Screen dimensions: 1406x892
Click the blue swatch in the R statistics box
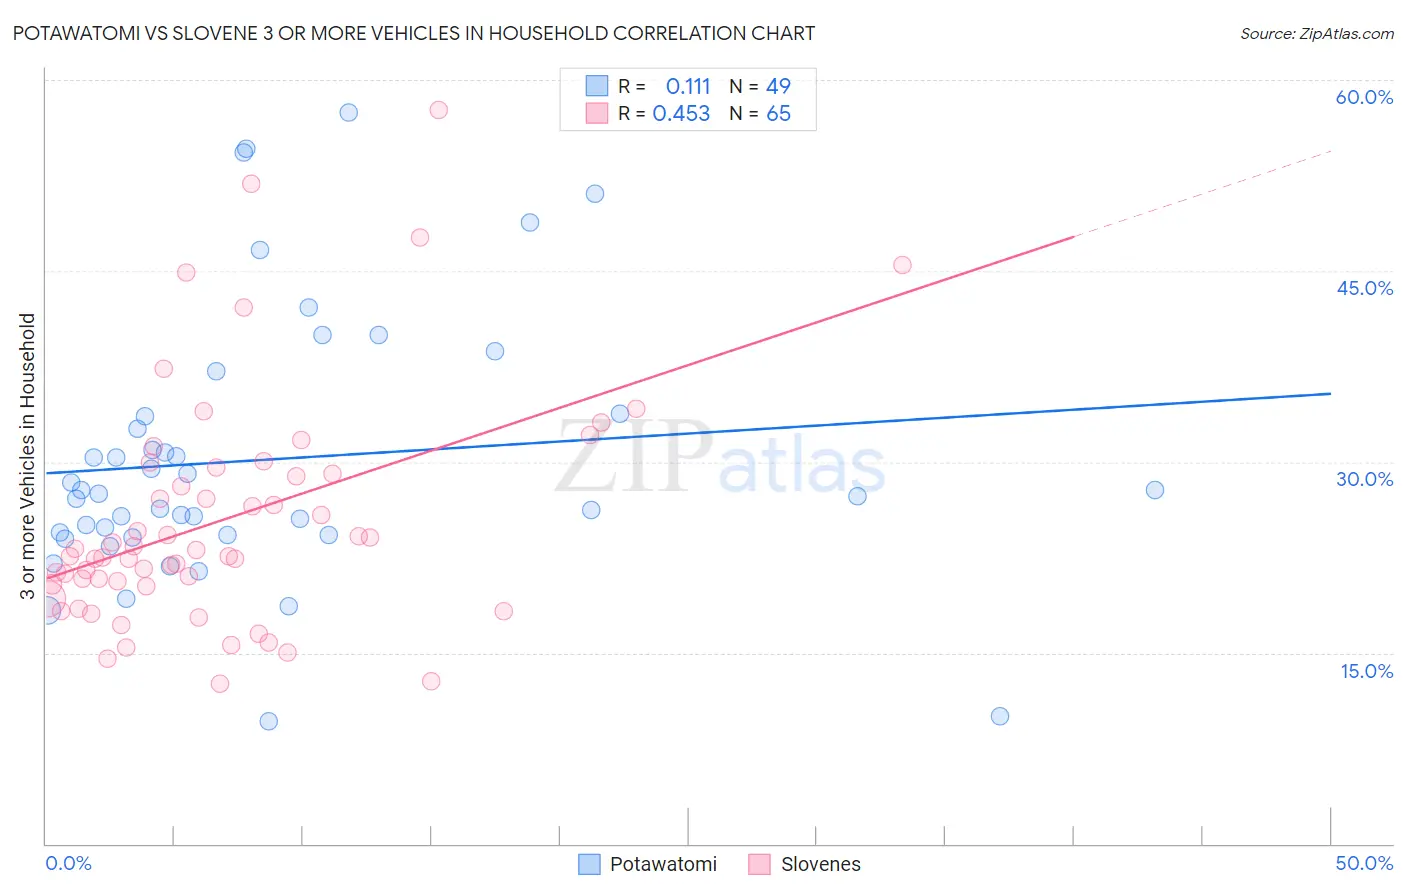597,86
